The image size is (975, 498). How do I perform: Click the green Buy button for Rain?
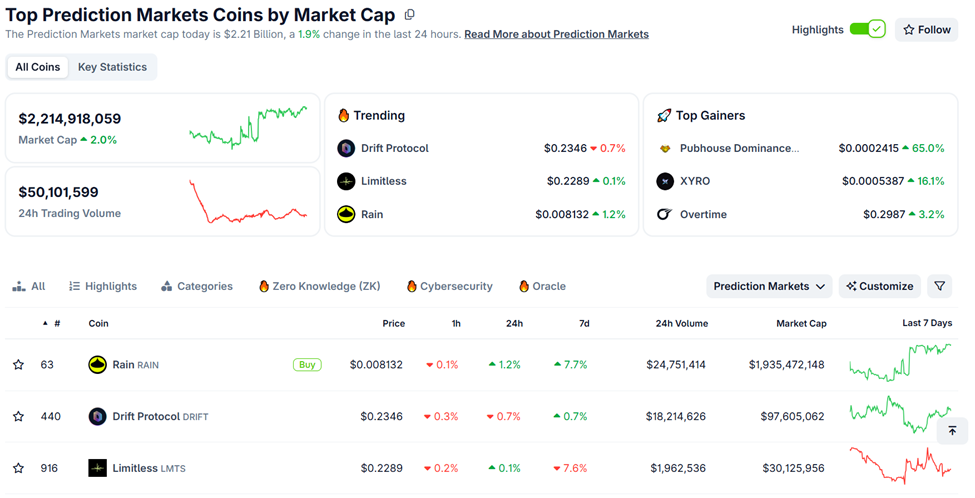pos(307,365)
